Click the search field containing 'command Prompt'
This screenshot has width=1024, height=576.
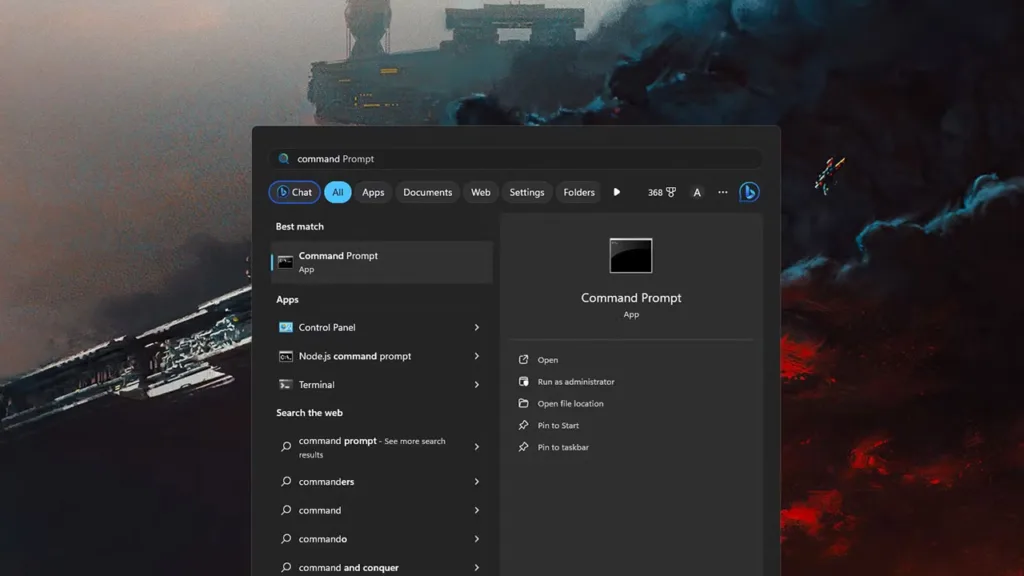point(516,159)
